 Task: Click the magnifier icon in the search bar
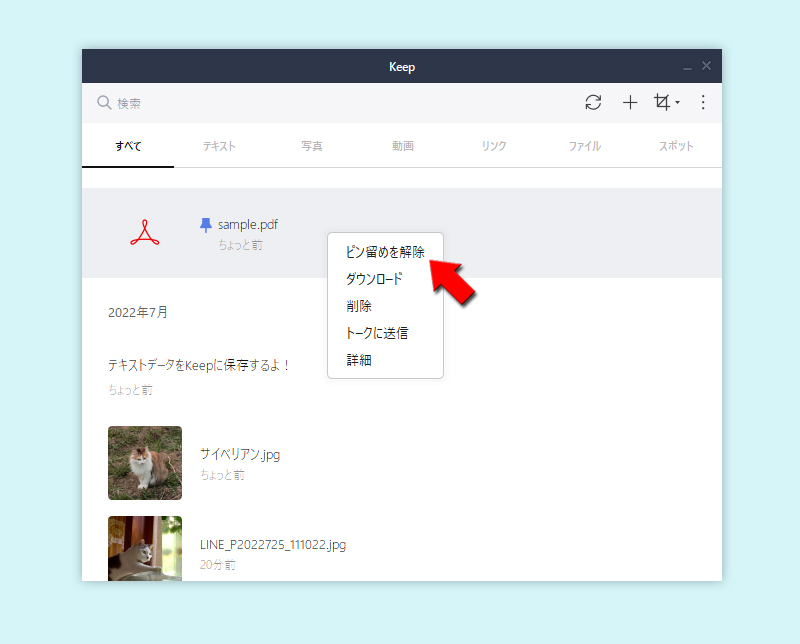104,102
